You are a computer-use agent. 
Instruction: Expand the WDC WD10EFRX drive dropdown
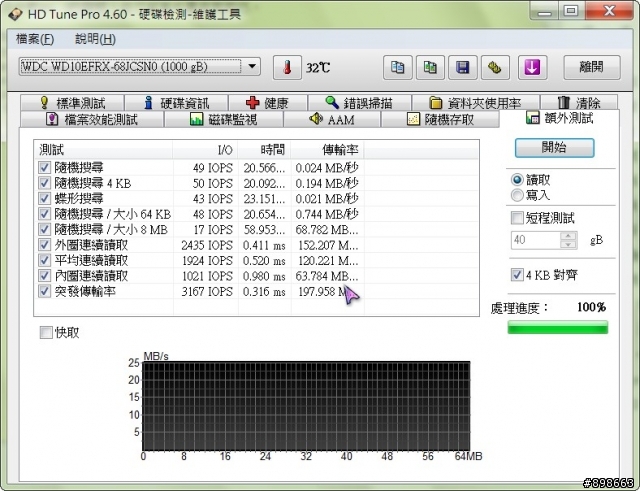(x=252, y=66)
